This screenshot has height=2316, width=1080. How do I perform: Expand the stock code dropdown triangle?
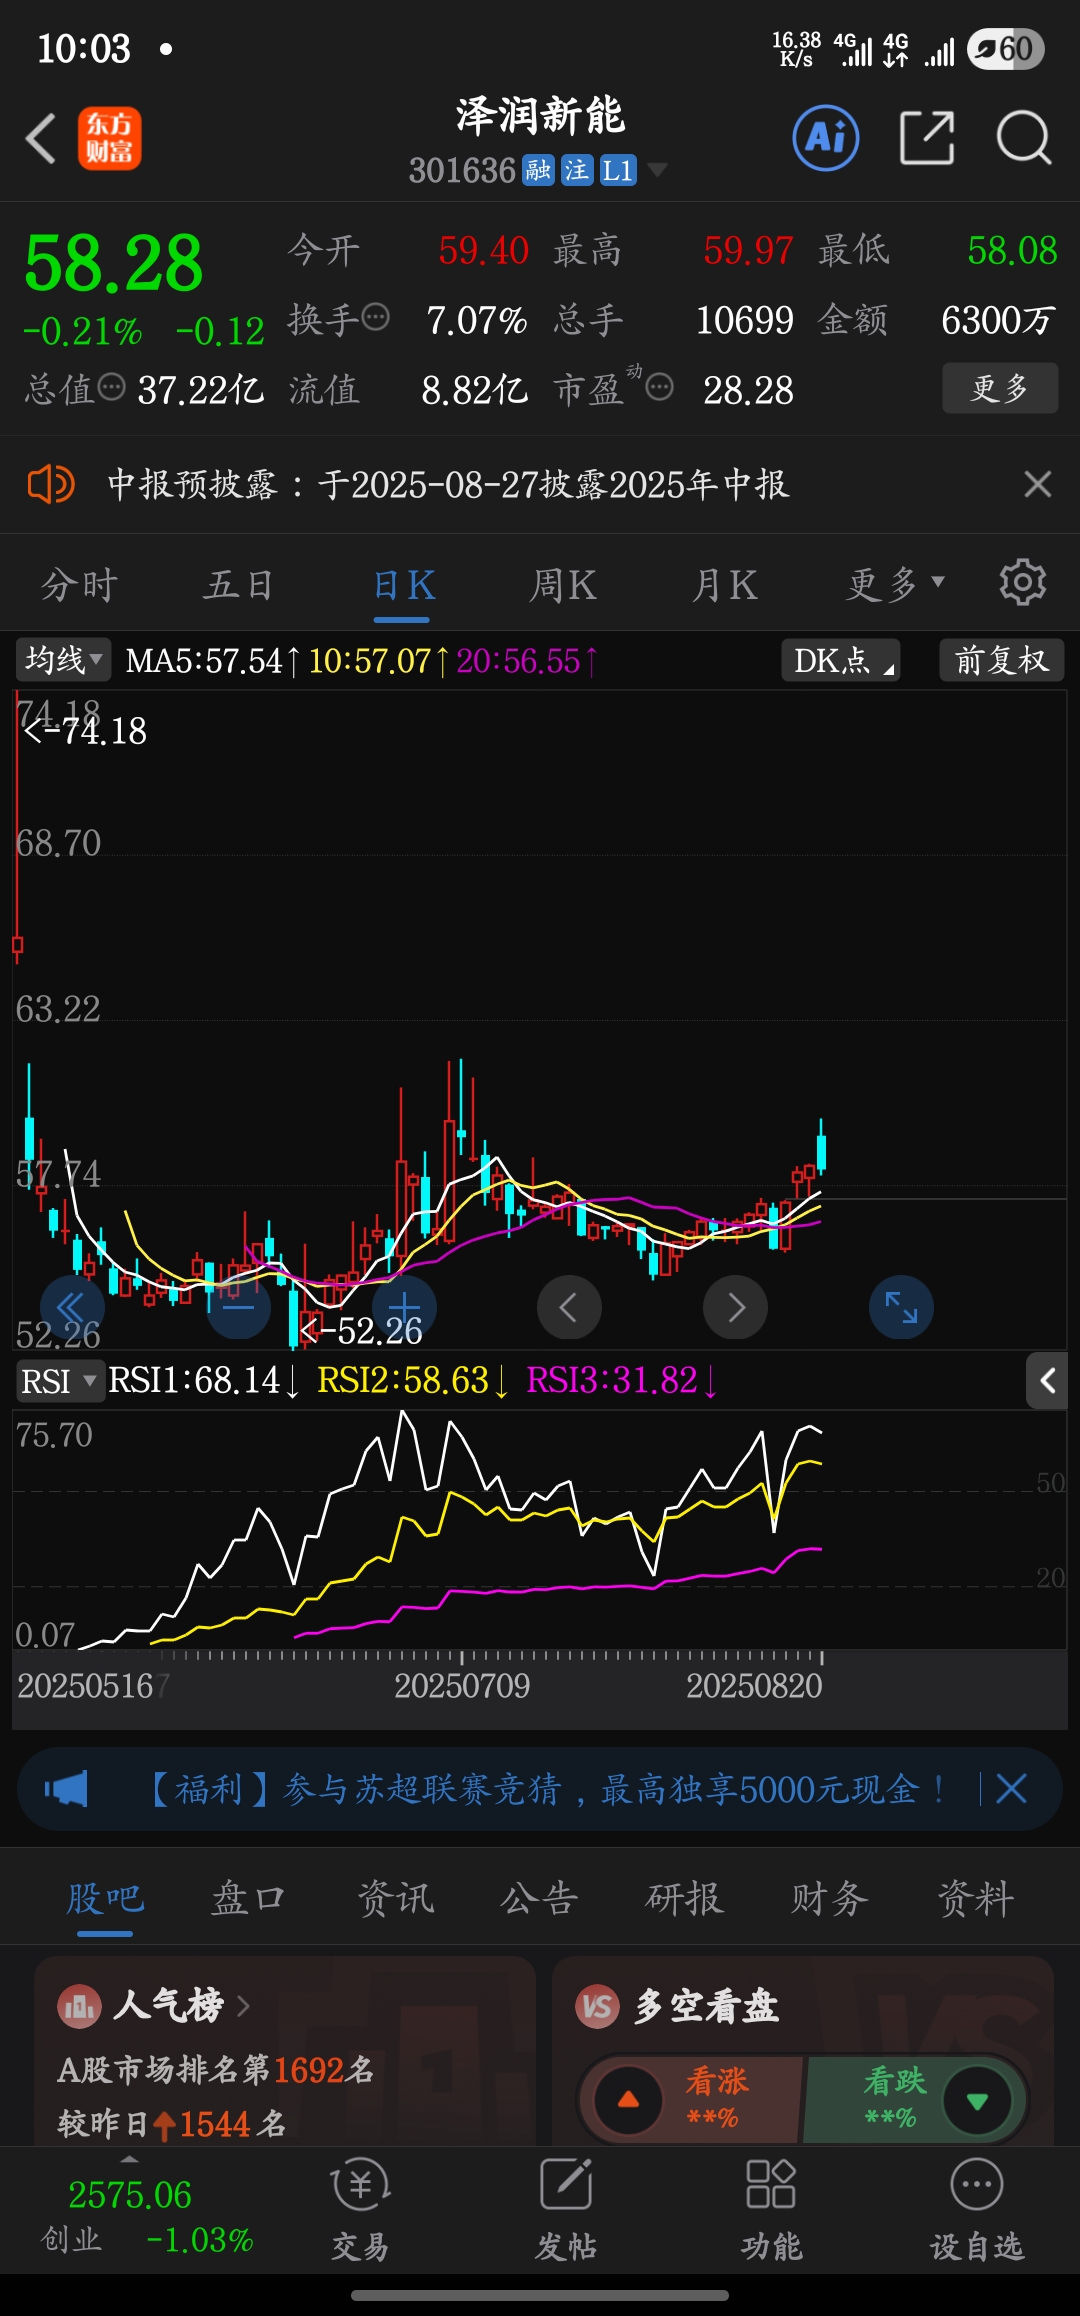(657, 170)
